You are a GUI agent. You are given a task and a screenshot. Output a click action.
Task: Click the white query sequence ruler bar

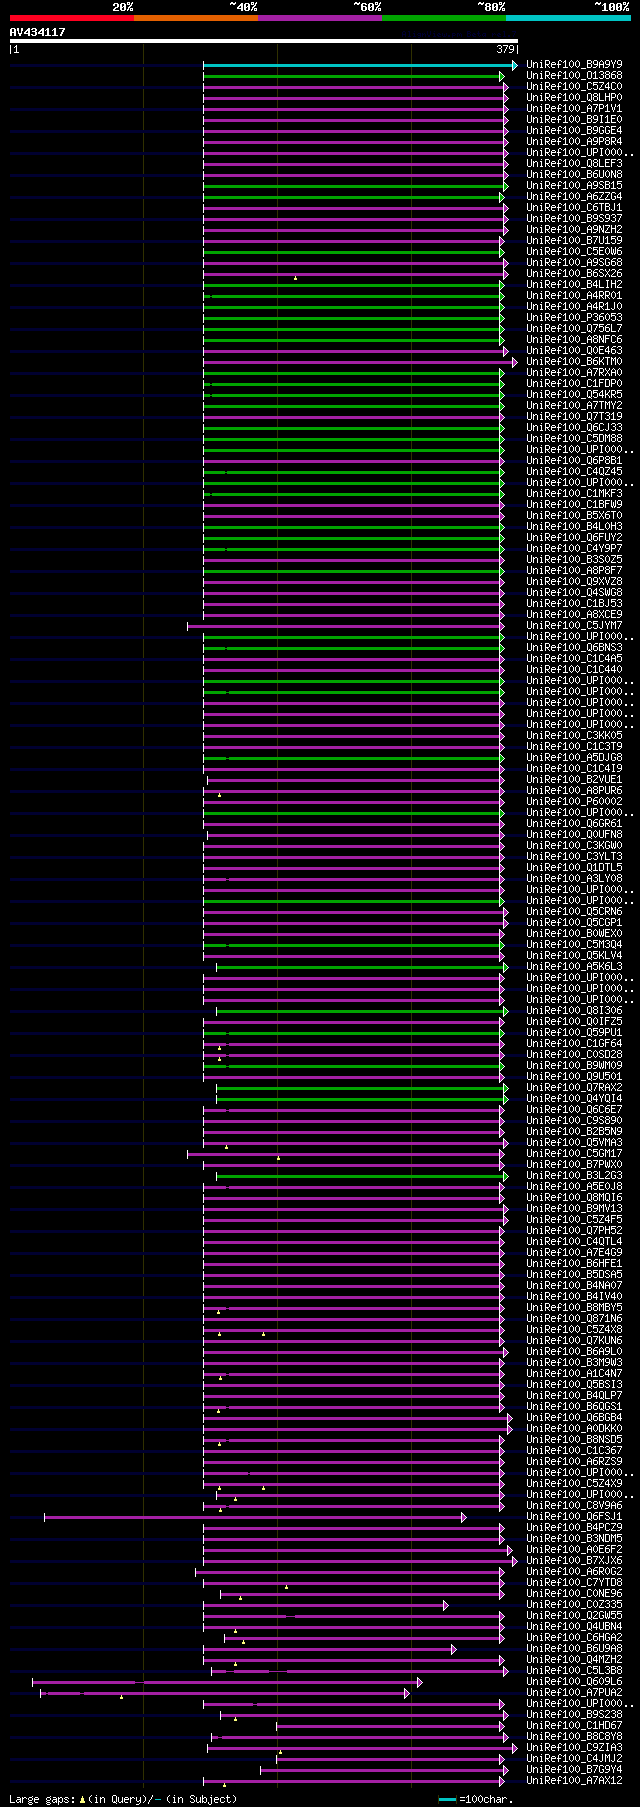tap(264, 41)
